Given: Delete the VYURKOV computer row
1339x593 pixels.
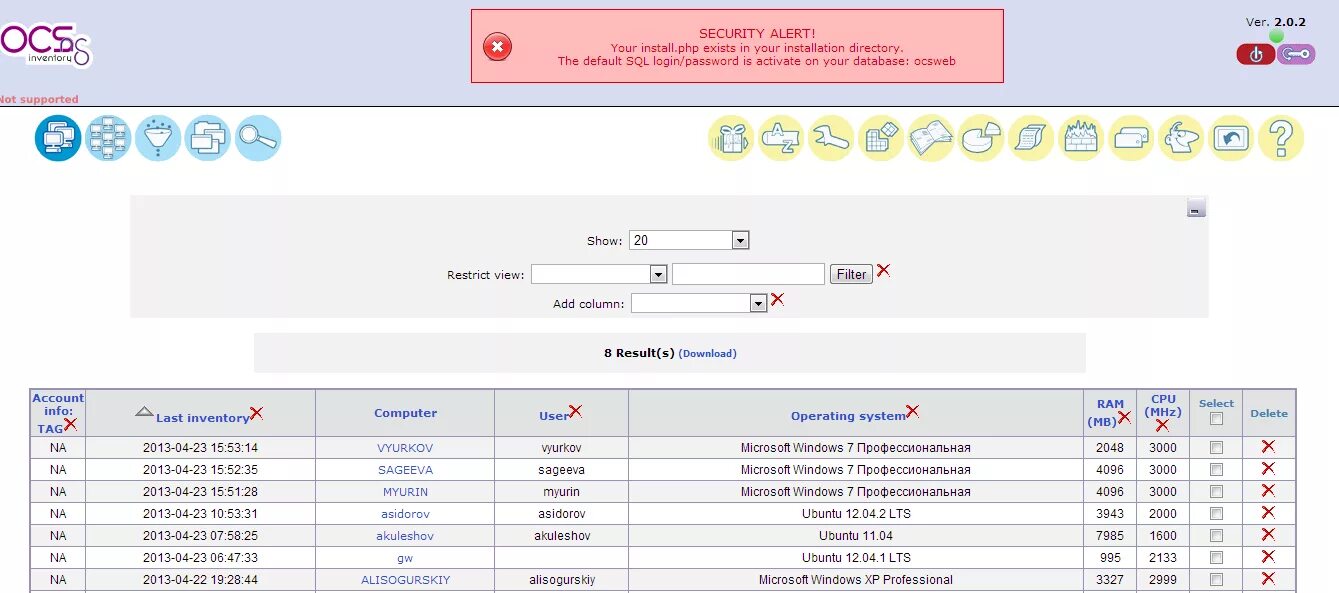Looking at the screenshot, I should coord(1268,446).
